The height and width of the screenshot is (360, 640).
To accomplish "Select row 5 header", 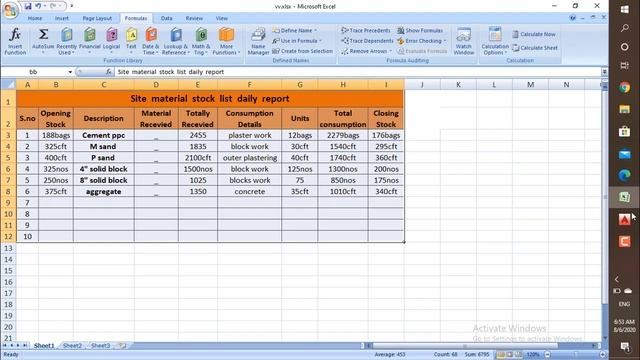I will tap(8, 158).
